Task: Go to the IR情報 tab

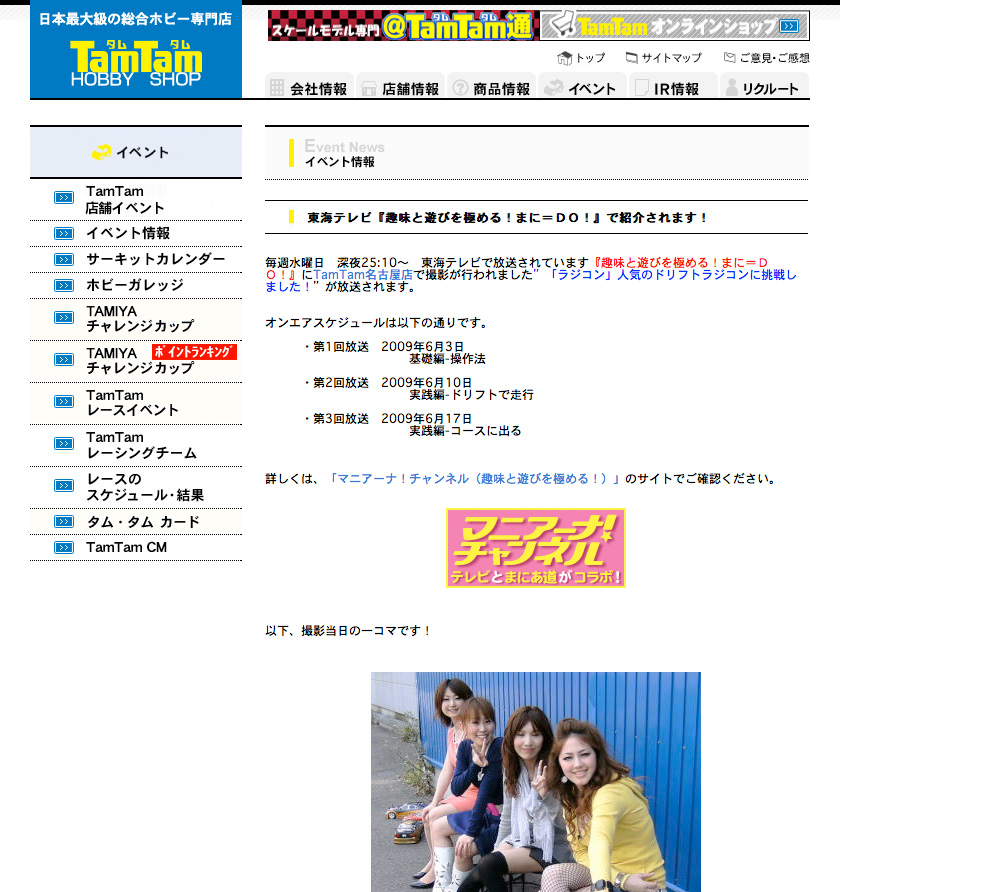Action: pos(673,88)
